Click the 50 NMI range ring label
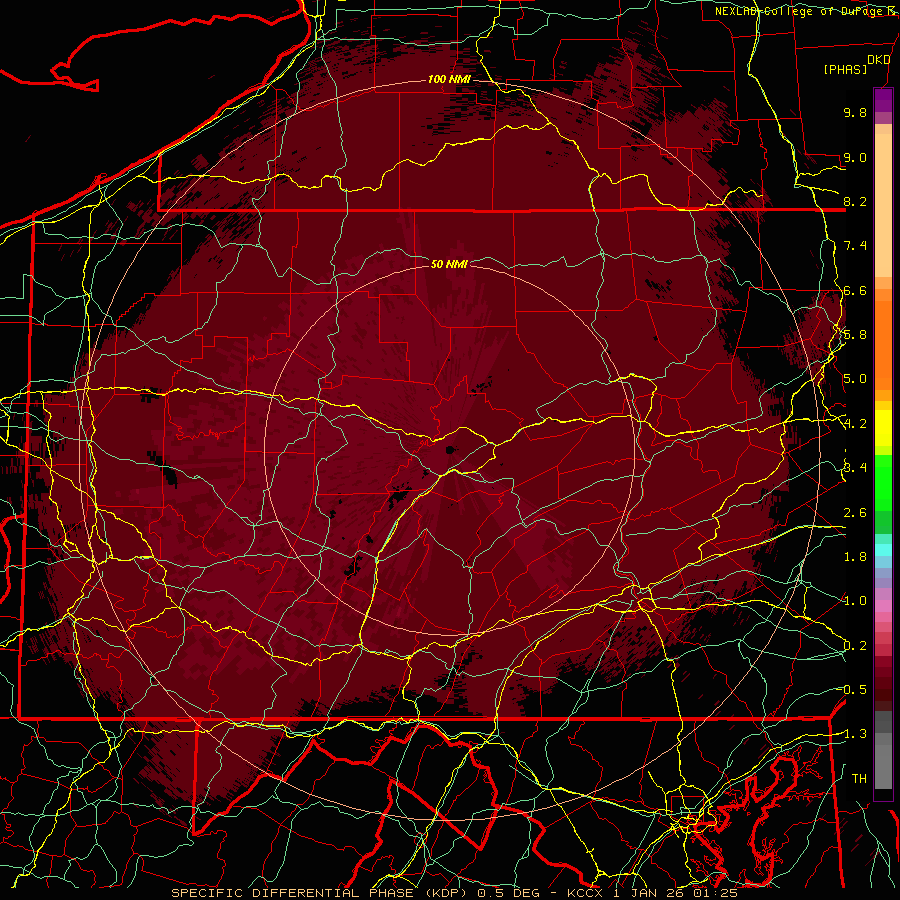Screen dimensions: 900x900 [x=449, y=264]
